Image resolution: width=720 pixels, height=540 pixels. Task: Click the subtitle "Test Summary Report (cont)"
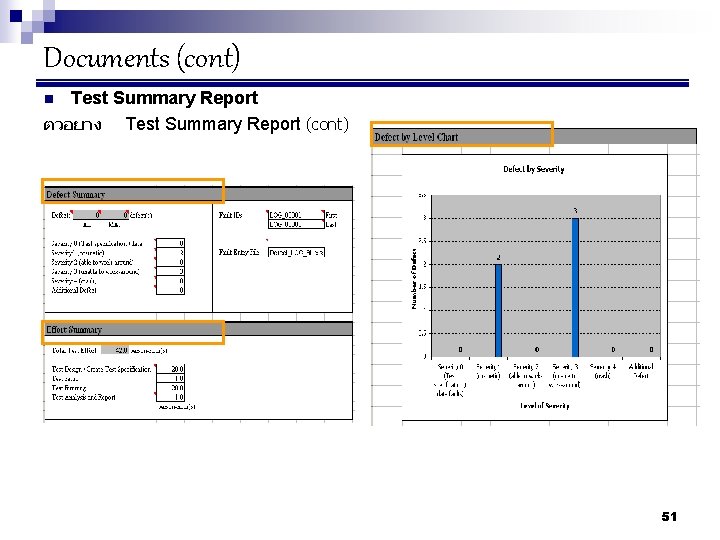click(x=237, y=124)
